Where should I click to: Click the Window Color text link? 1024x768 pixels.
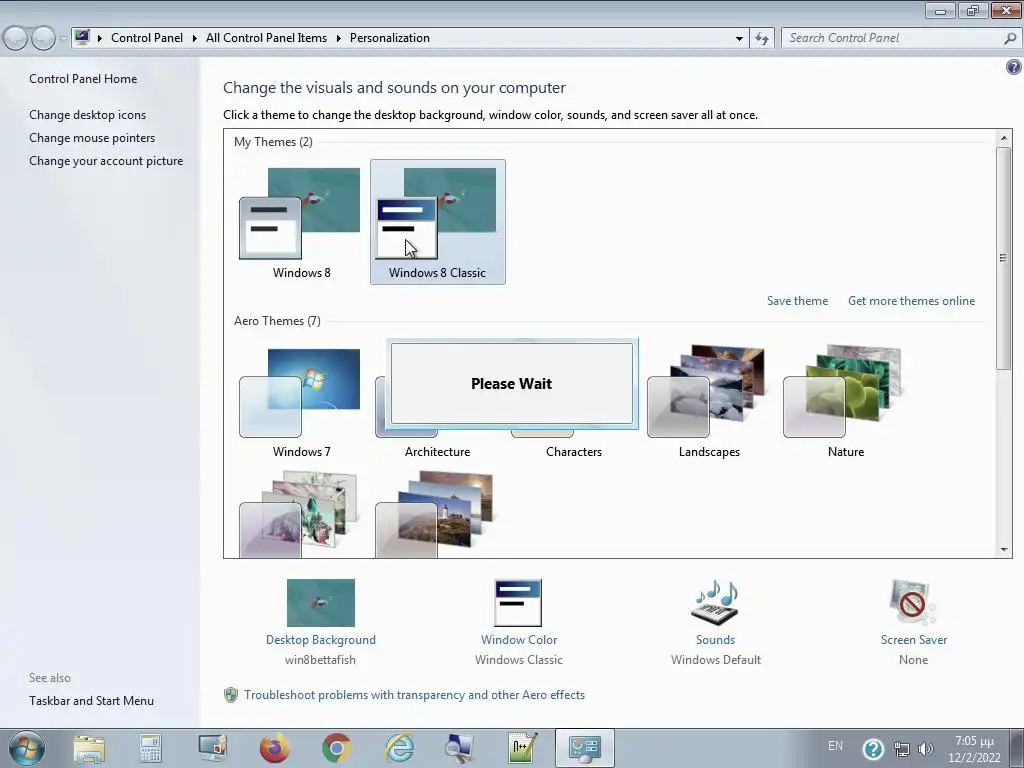pos(519,640)
